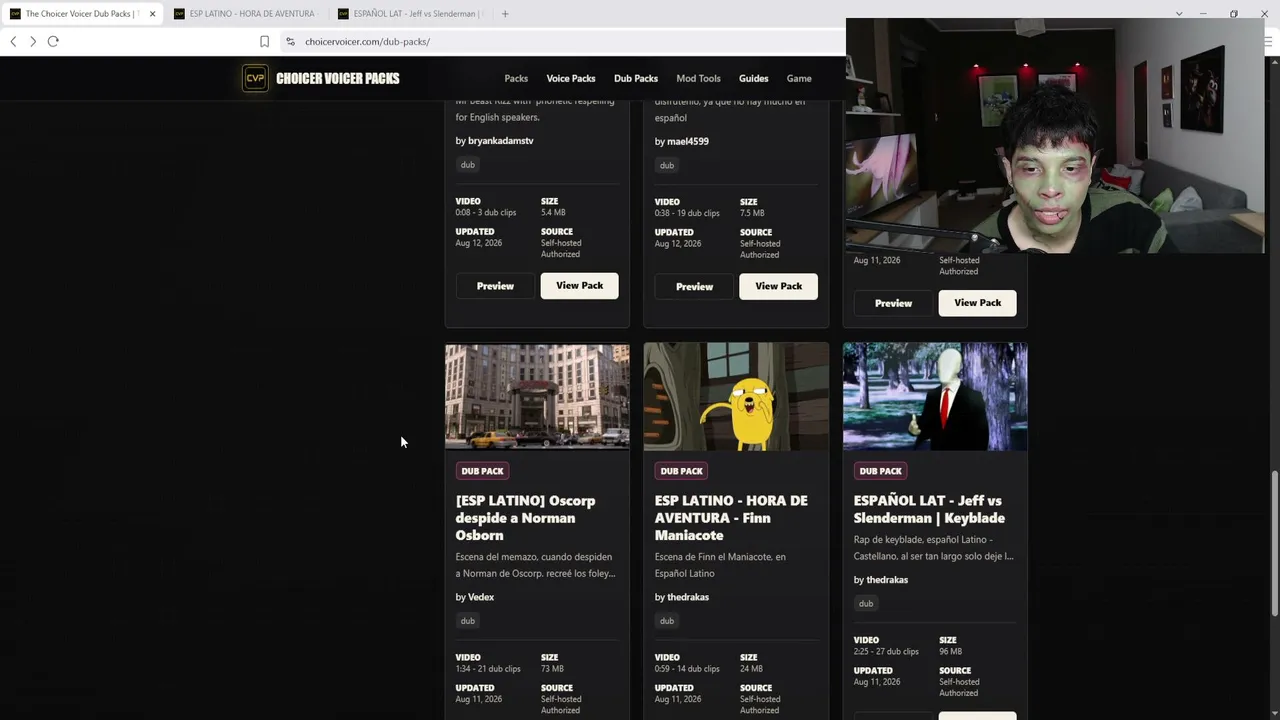Click View Pack on the mael4599 card
The width and height of the screenshot is (1280, 720).
[778, 287]
